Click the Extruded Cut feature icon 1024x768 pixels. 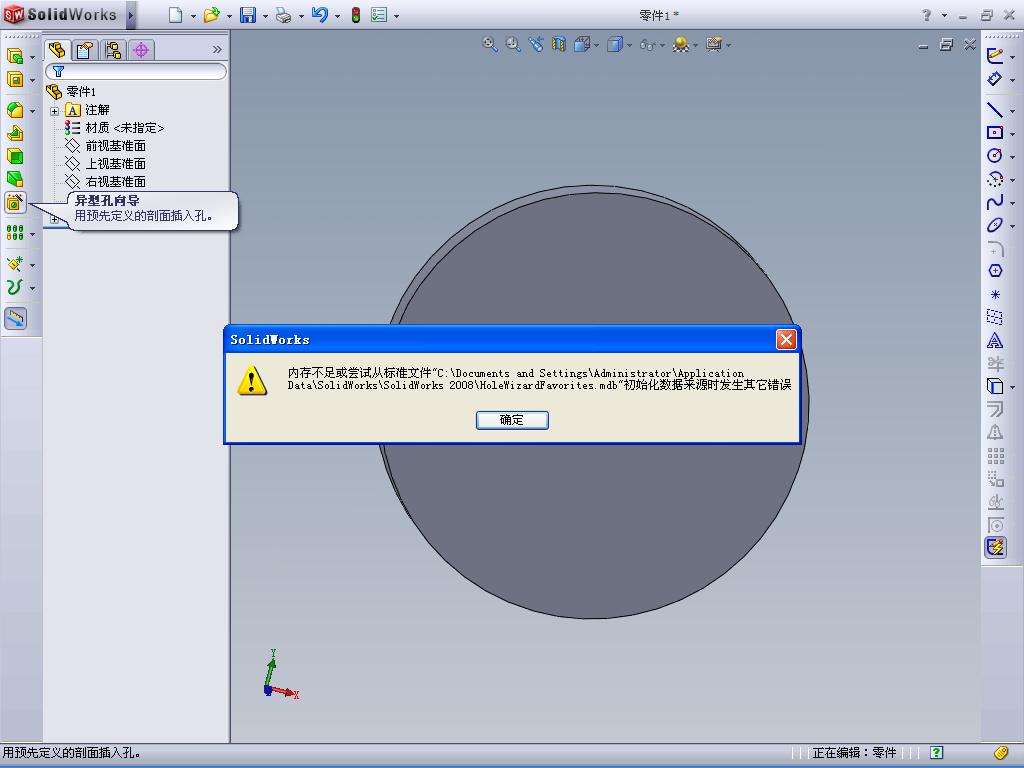pos(15,80)
